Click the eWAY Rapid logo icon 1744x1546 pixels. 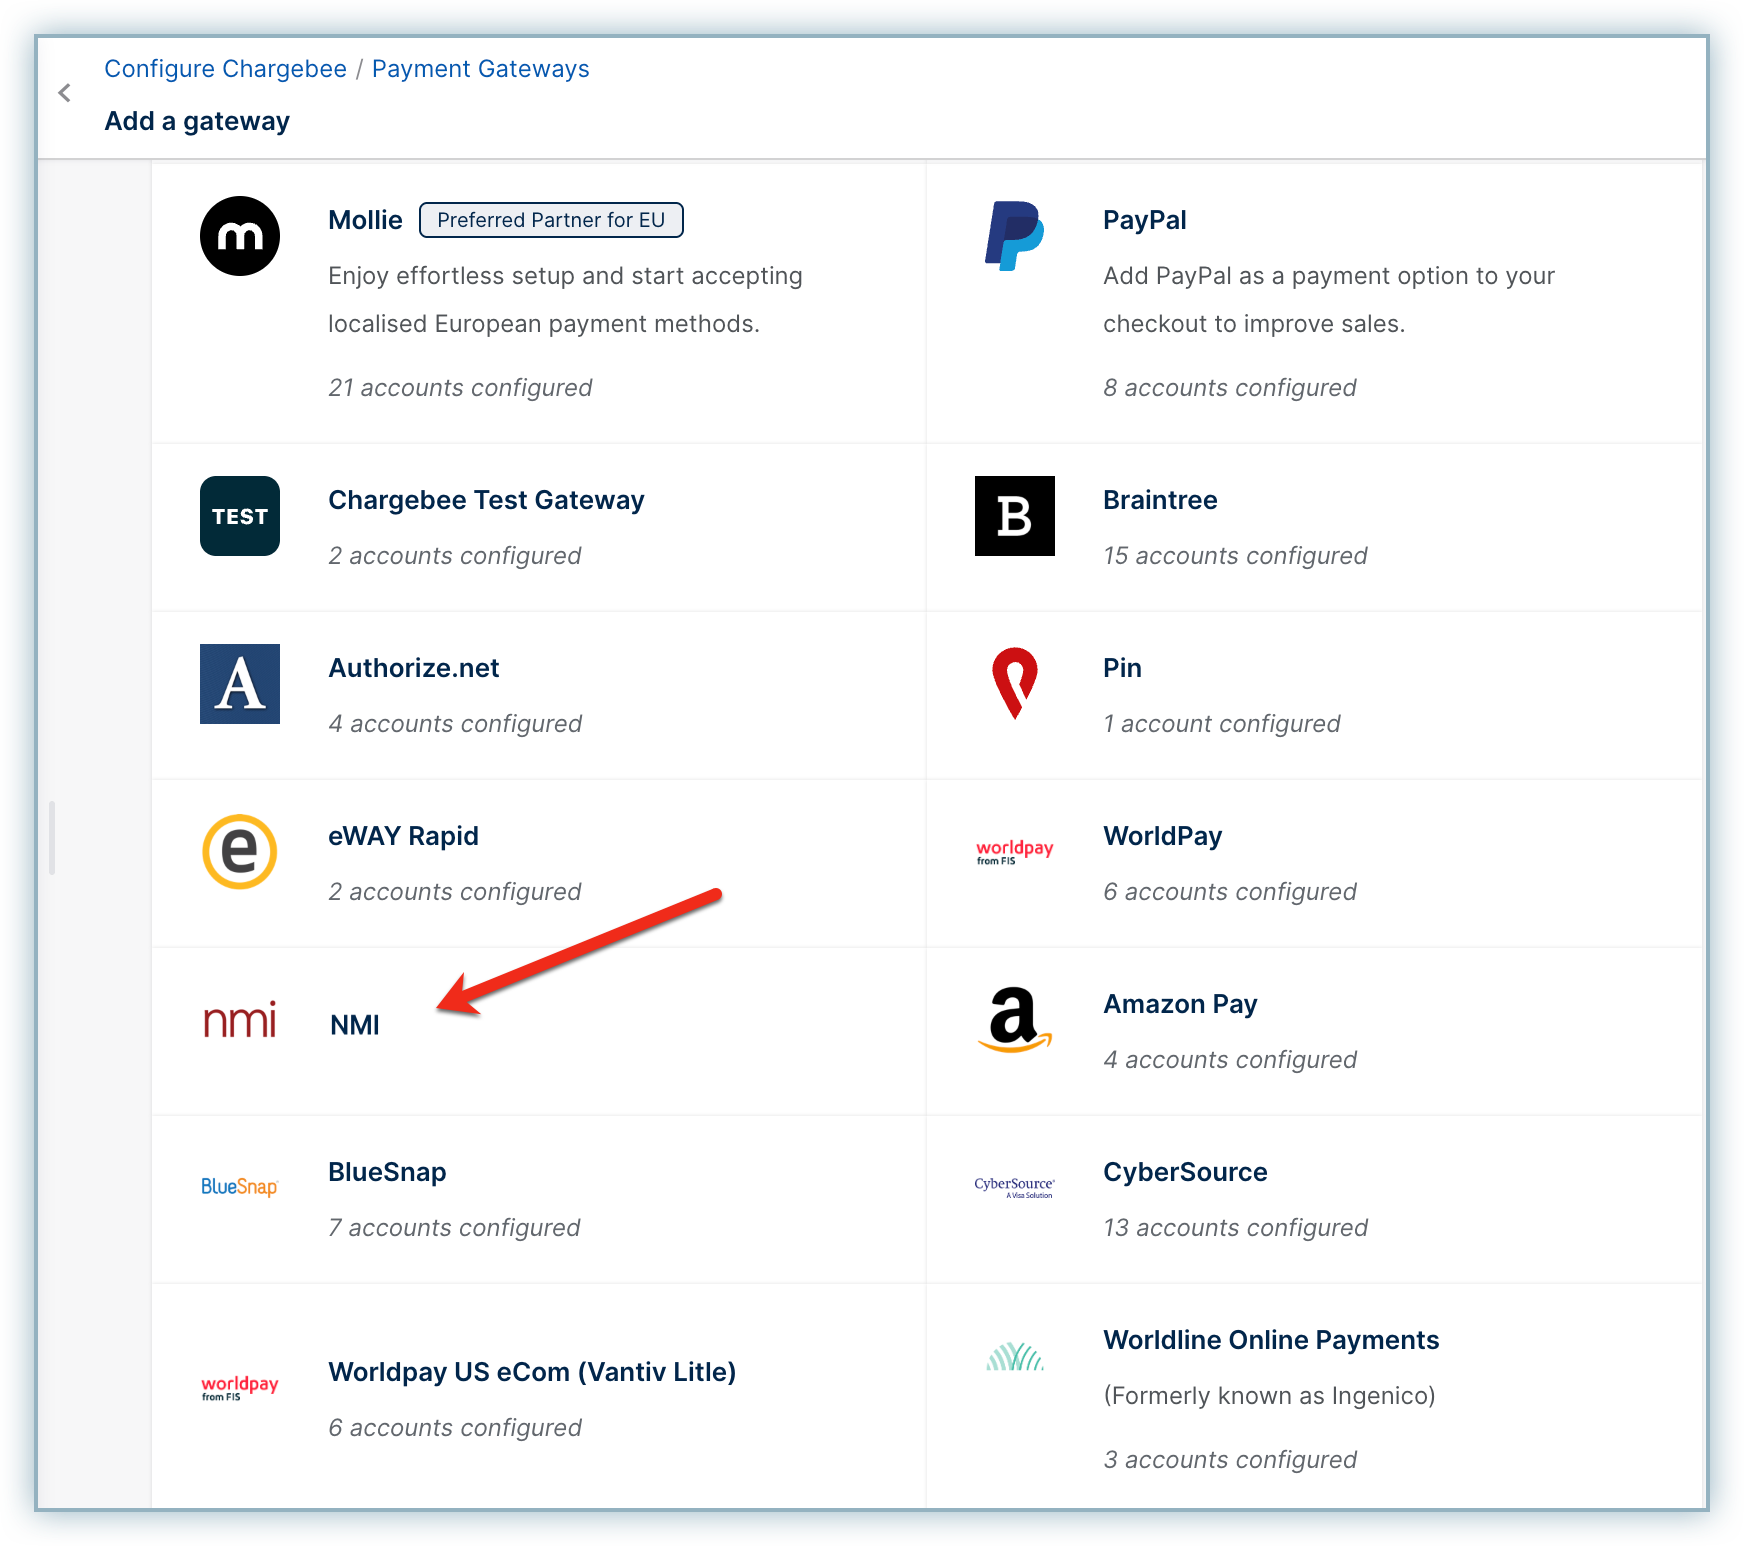(x=240, y=852)
